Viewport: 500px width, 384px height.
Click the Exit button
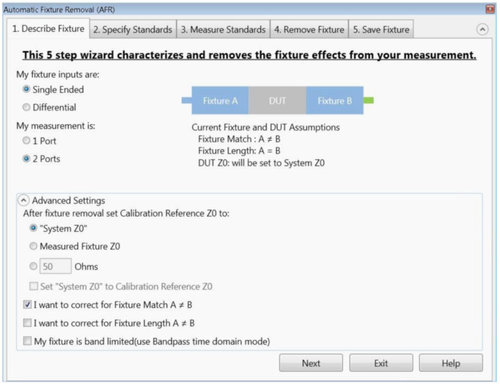tap(381, 363)
